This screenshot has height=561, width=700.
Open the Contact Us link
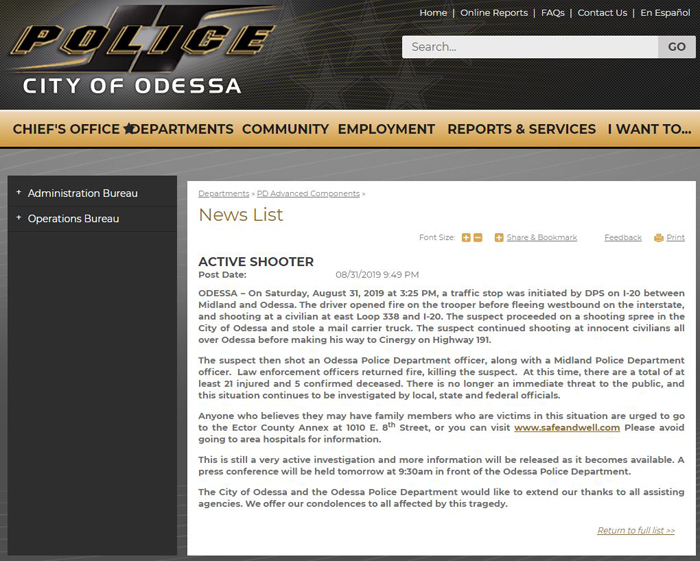(602, 13)
